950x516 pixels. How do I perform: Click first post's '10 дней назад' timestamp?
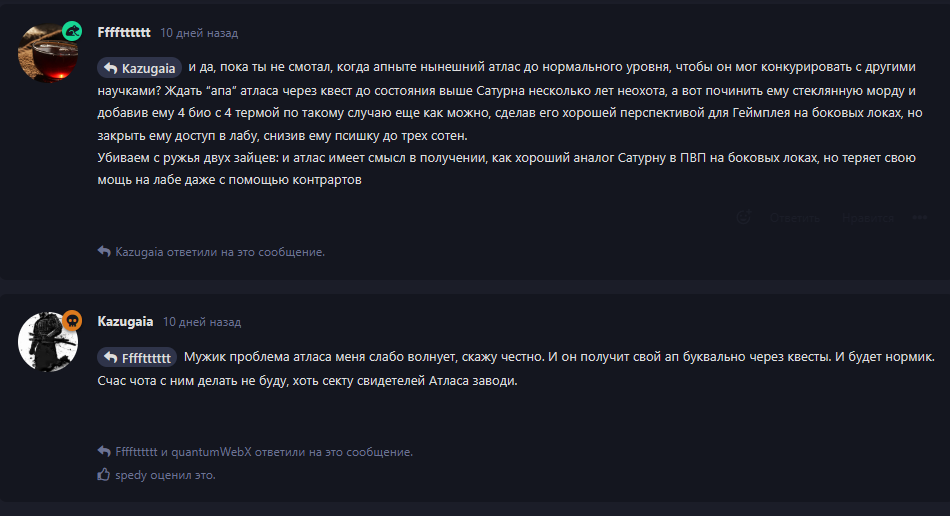point(199,33)
